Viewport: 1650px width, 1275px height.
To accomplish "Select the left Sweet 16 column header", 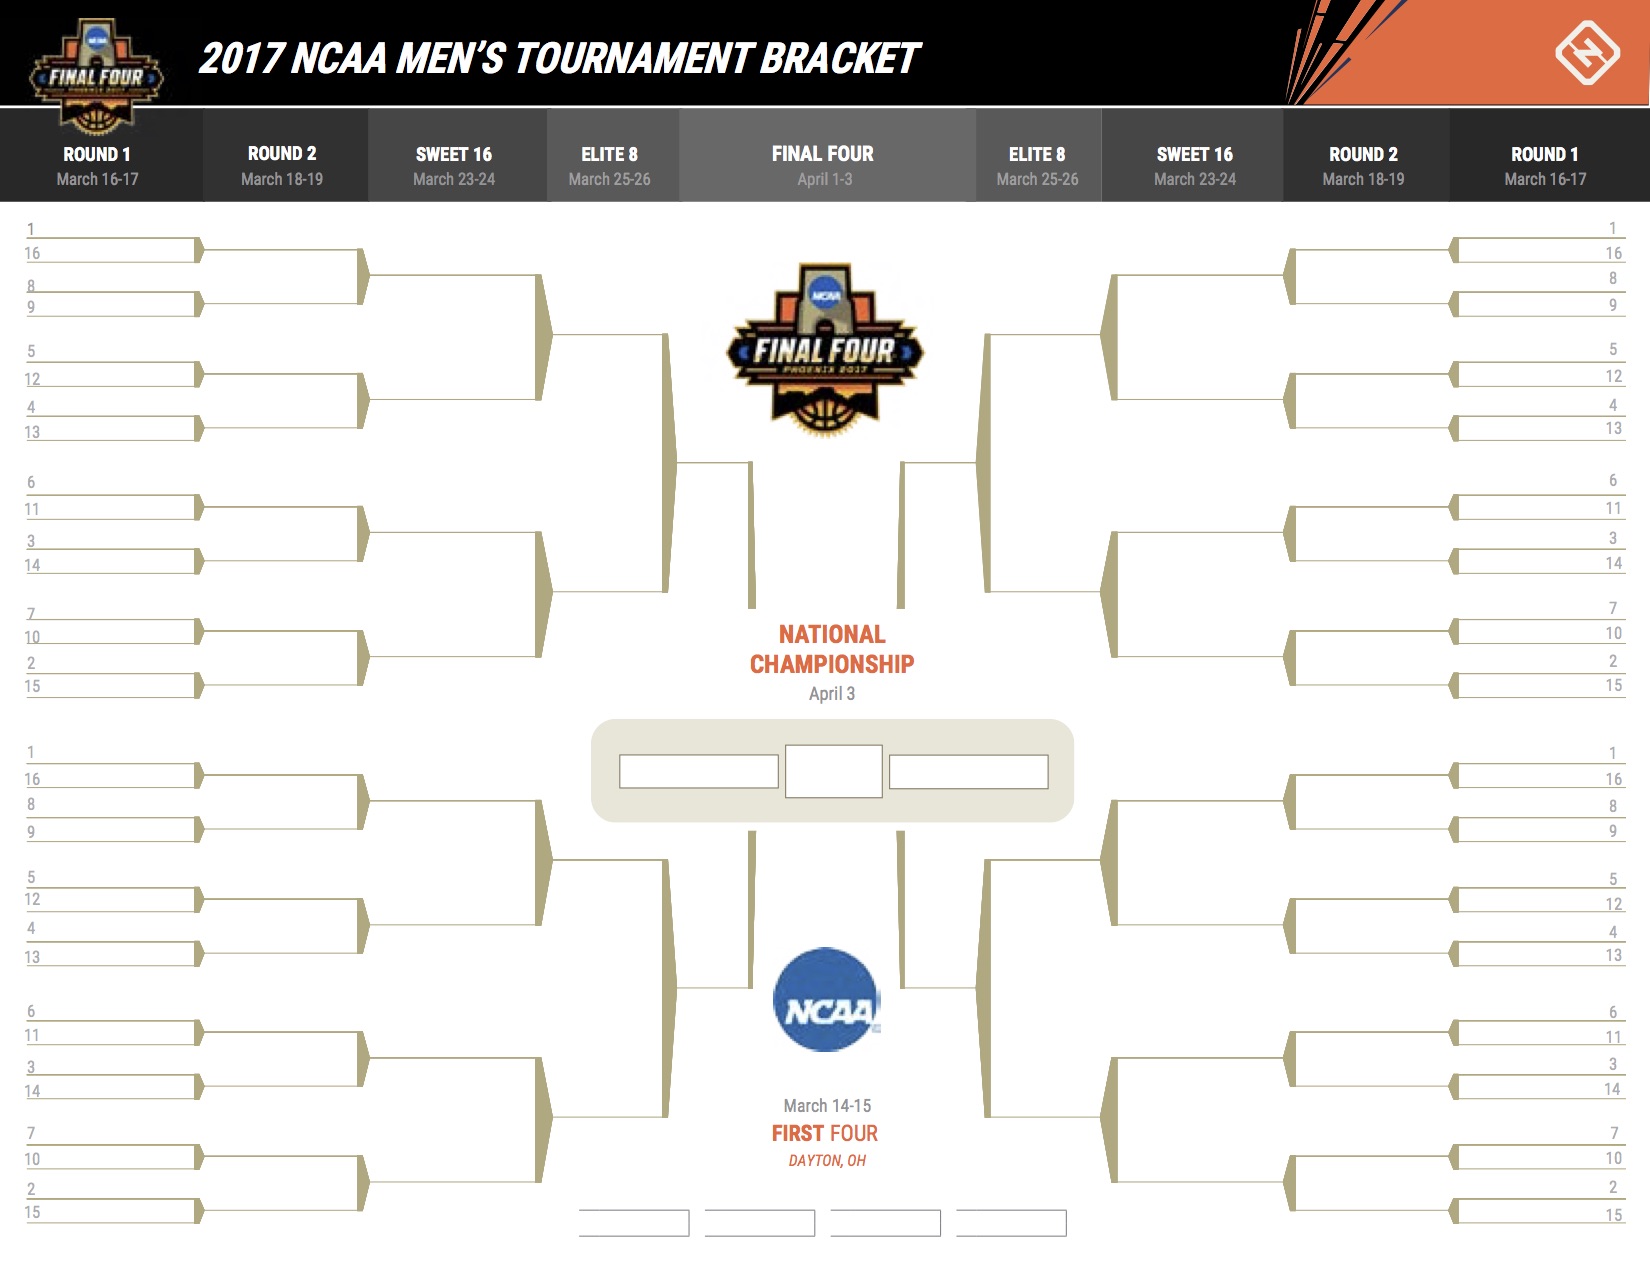I will point(454,165).
